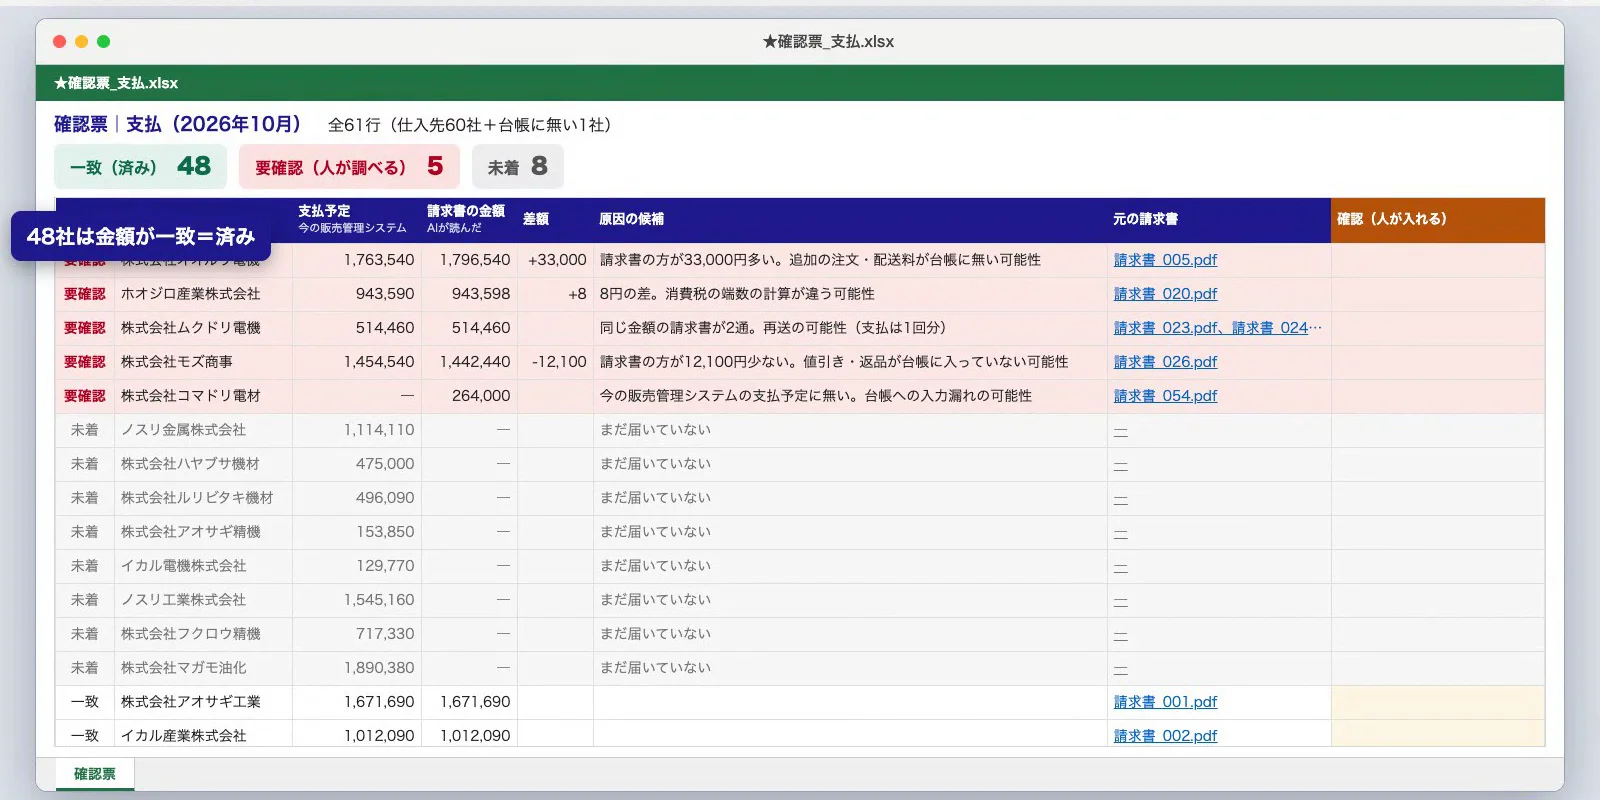
Task: Select the 株式会社モズ商事 cell
Action: [203, 362]
